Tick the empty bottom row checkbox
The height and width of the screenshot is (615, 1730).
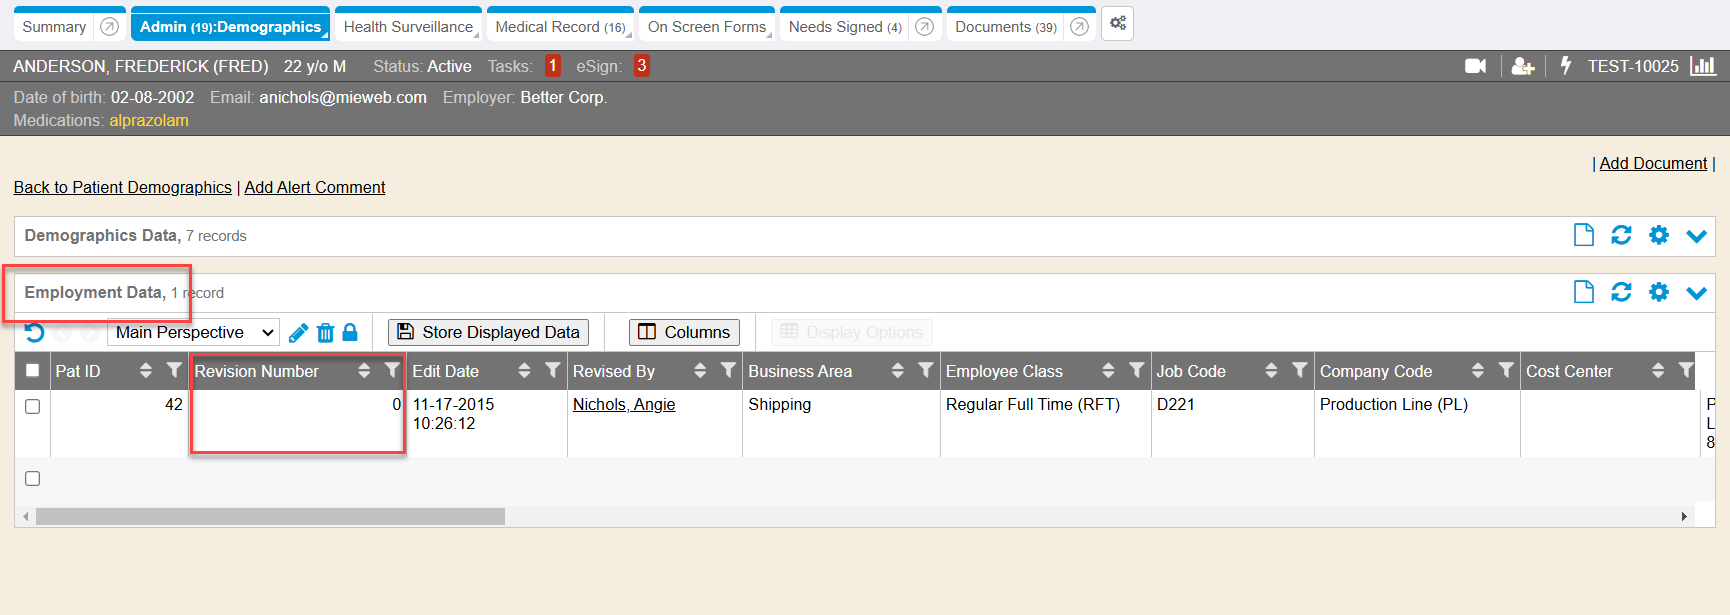coord(32,479)
